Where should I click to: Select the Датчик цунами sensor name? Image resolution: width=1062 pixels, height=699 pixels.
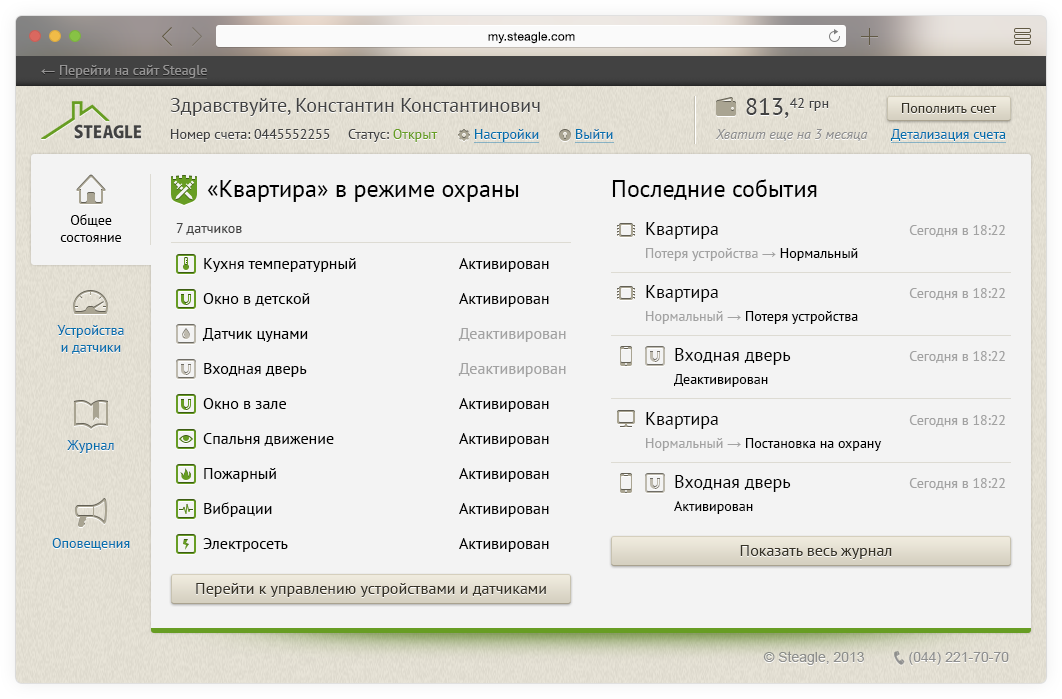255,334
